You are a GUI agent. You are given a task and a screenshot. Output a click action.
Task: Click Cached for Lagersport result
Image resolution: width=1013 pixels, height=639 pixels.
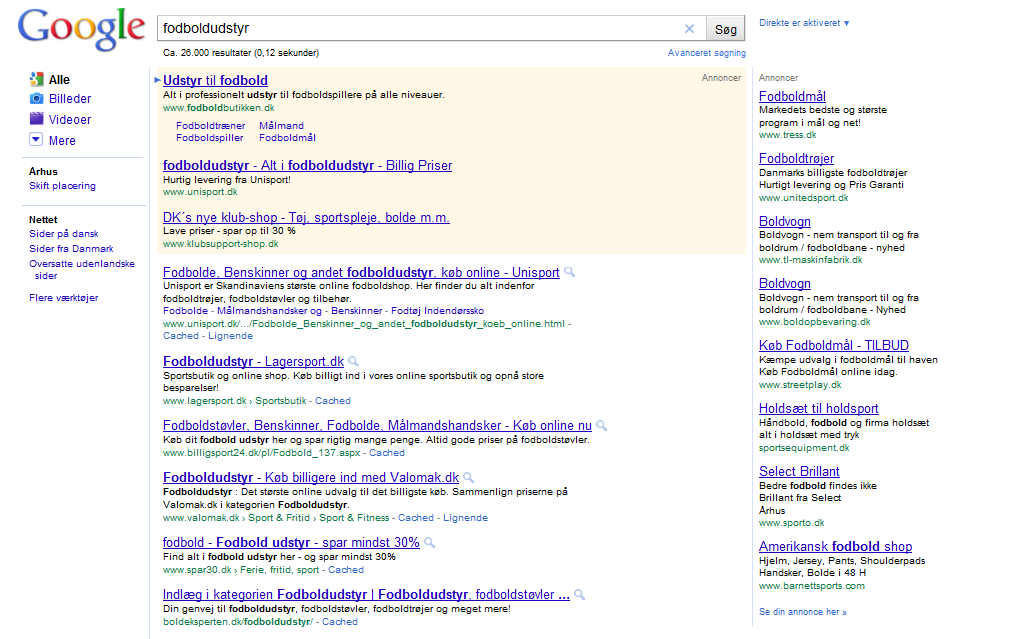tap(333, 401)
